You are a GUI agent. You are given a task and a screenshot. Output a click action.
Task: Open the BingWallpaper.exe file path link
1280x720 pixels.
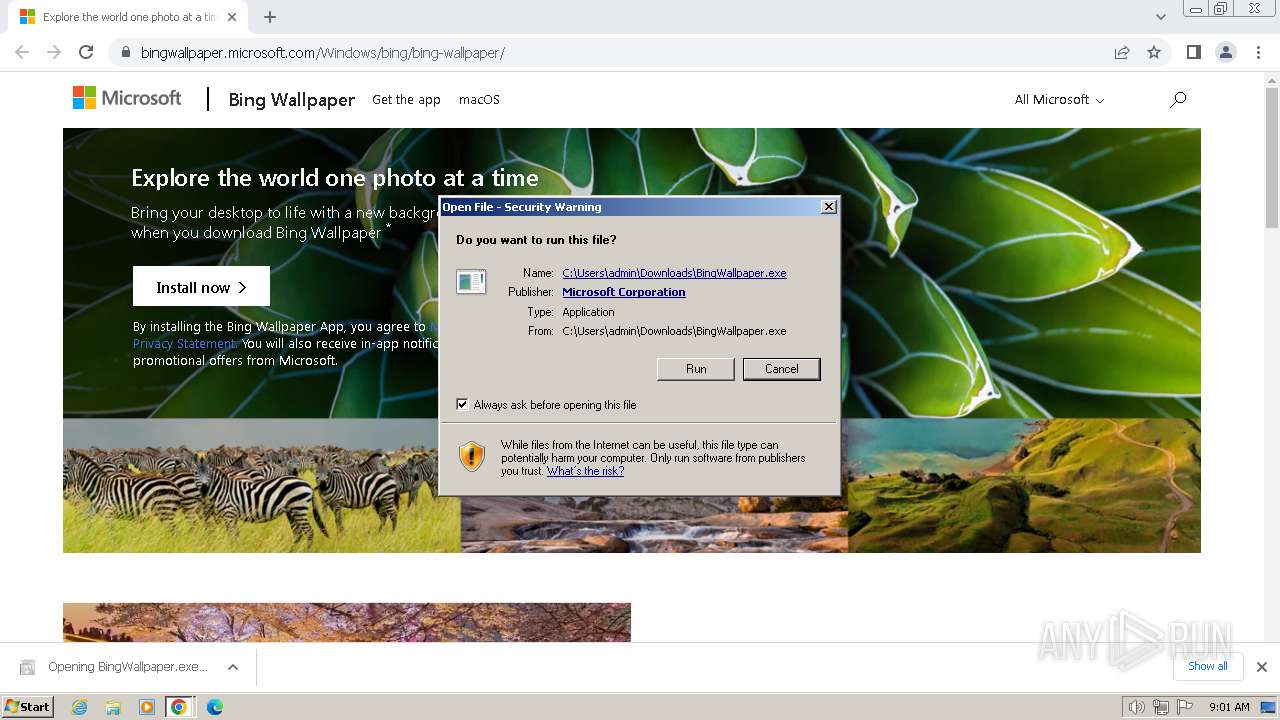674,273
